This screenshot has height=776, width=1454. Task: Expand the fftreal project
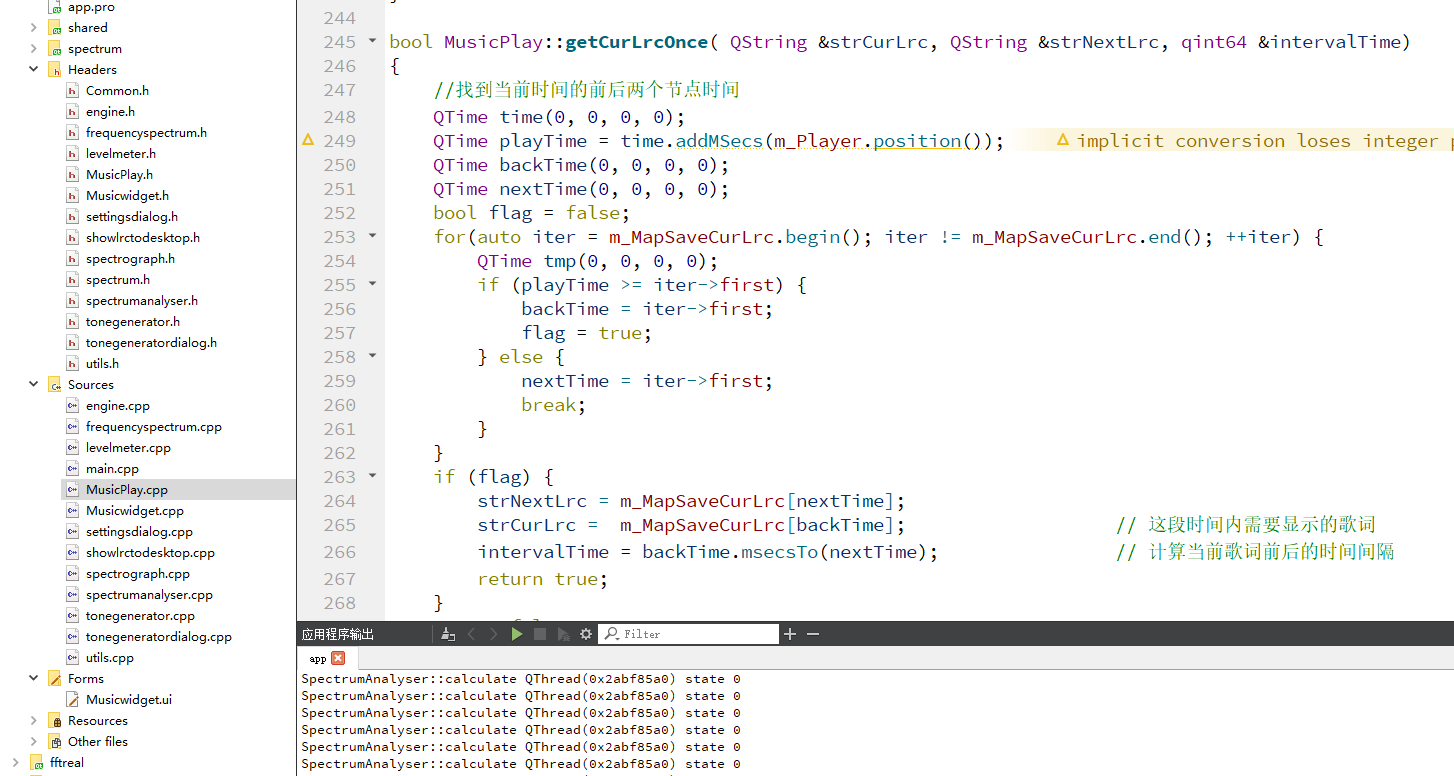tap(16, 762)
